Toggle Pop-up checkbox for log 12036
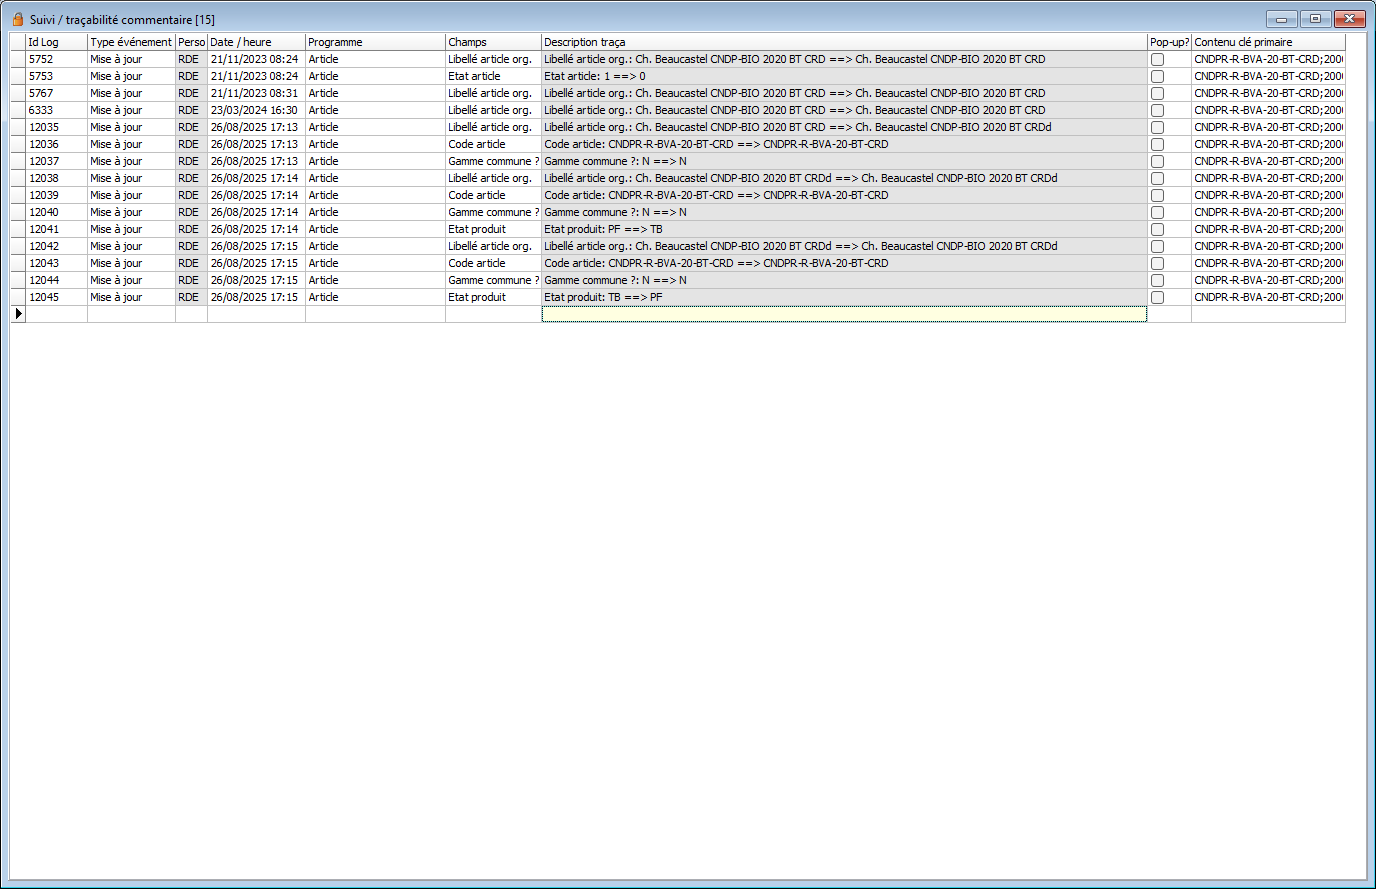Screen dimensions: 1376x889 click(x=1157, y=145)
